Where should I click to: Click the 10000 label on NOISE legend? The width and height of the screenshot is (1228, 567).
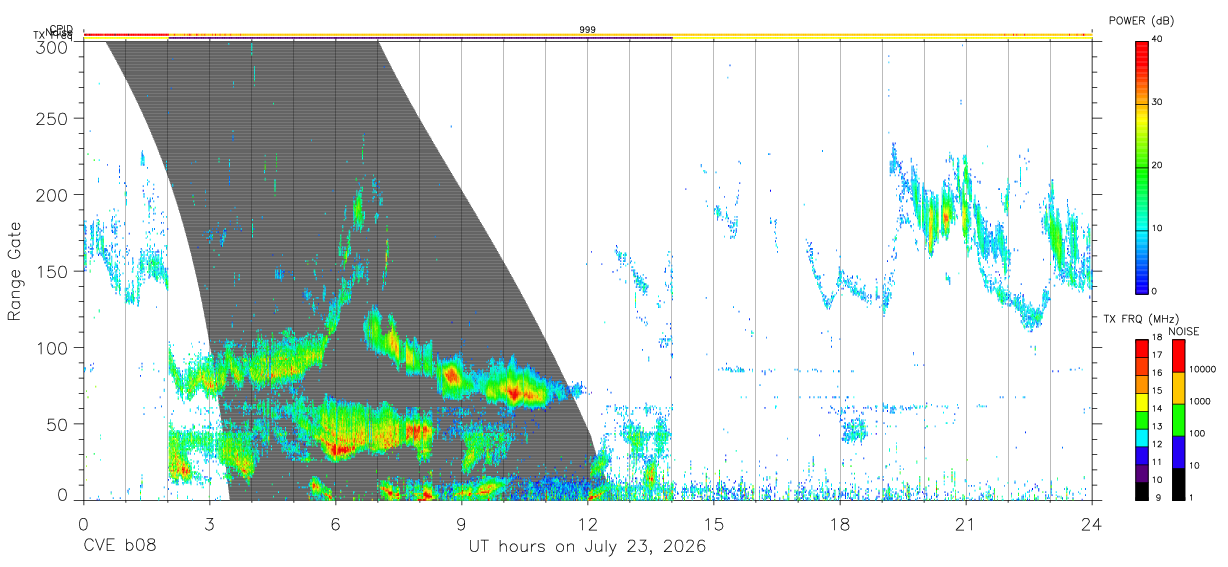[1203, 369]
